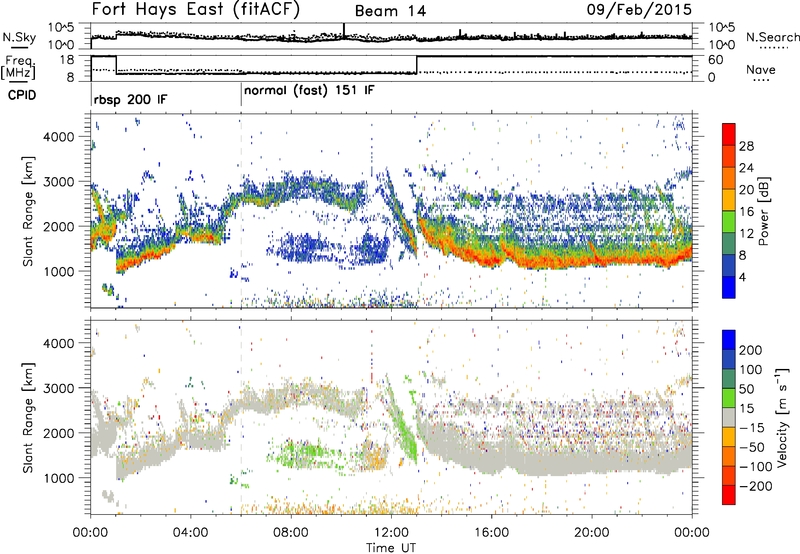The height and width of the screenshot is (554, 800).
Task: Click the 'Beam 14' label
Action: tap(390, 11)
